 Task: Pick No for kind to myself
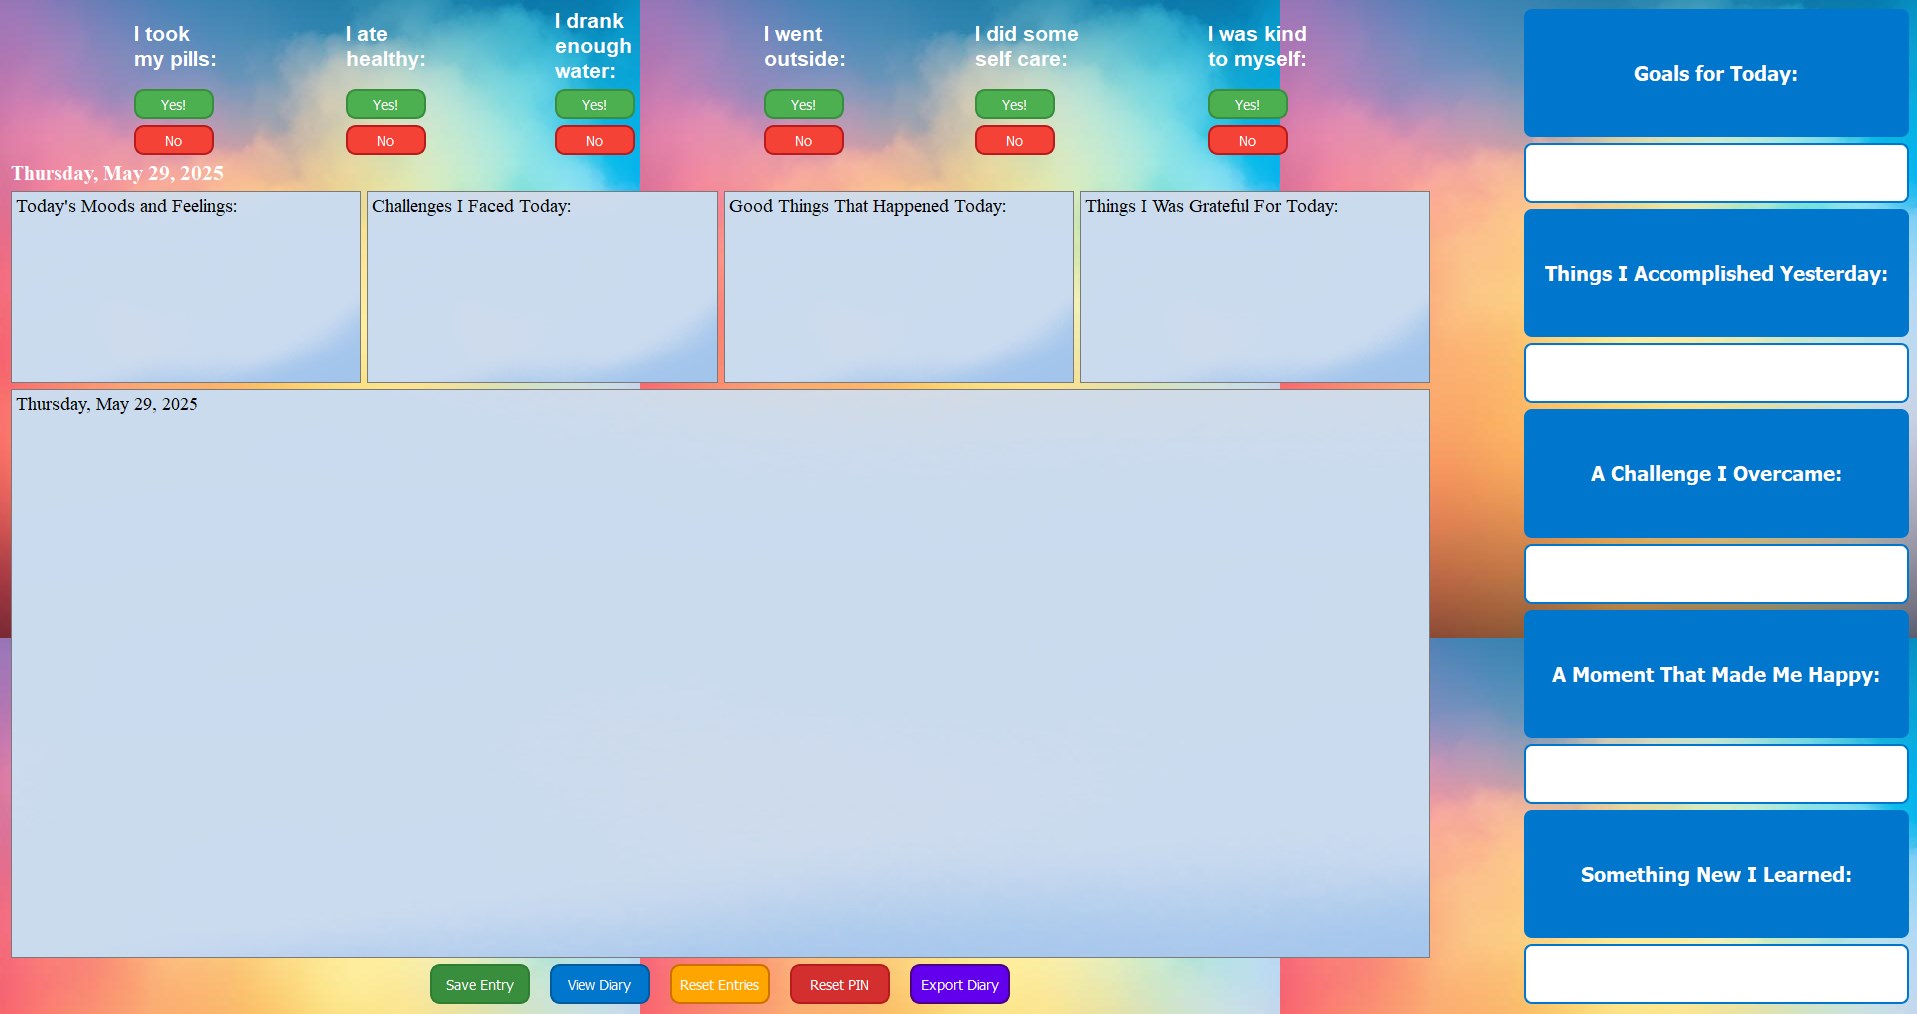[1248, 141]
